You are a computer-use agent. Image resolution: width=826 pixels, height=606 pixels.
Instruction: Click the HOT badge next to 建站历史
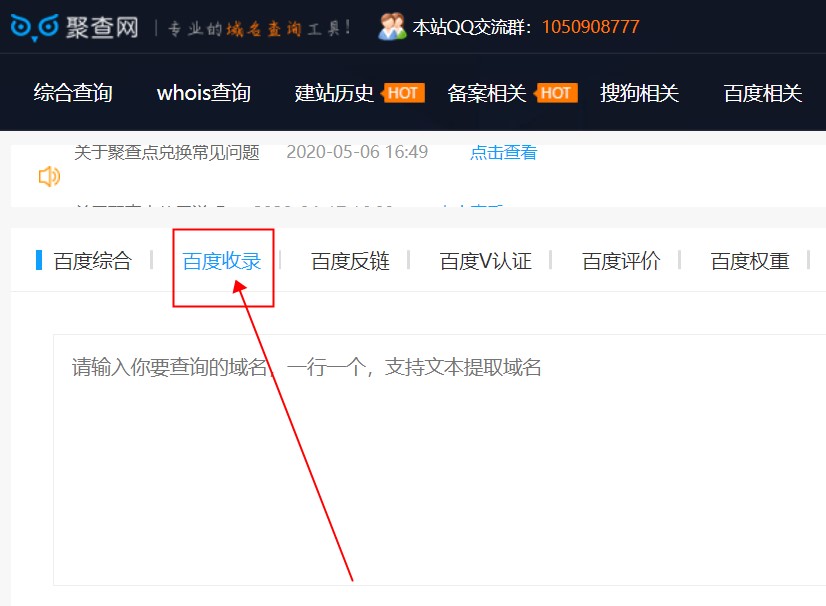pos(402,92)
